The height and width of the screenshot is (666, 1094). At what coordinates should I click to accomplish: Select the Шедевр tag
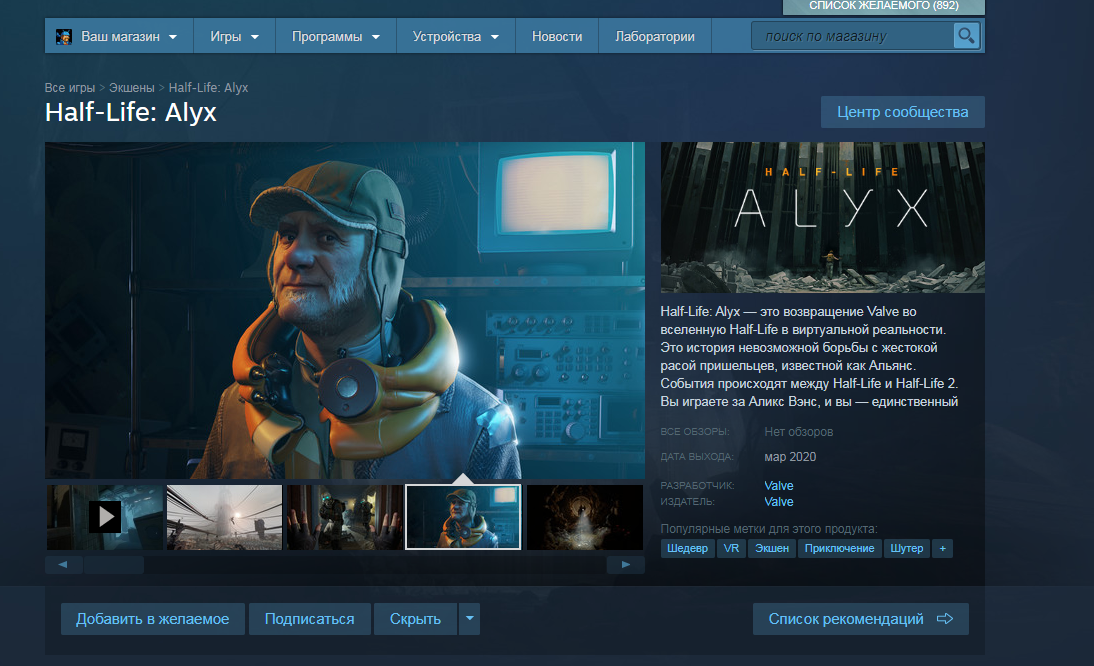687,548
